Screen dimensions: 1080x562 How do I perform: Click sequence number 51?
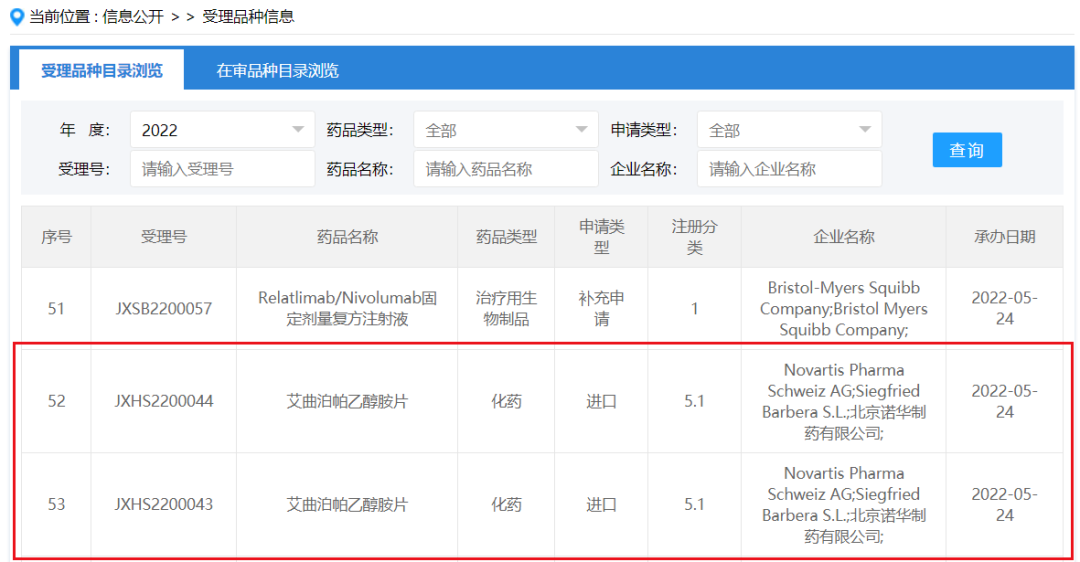[56, 309]
